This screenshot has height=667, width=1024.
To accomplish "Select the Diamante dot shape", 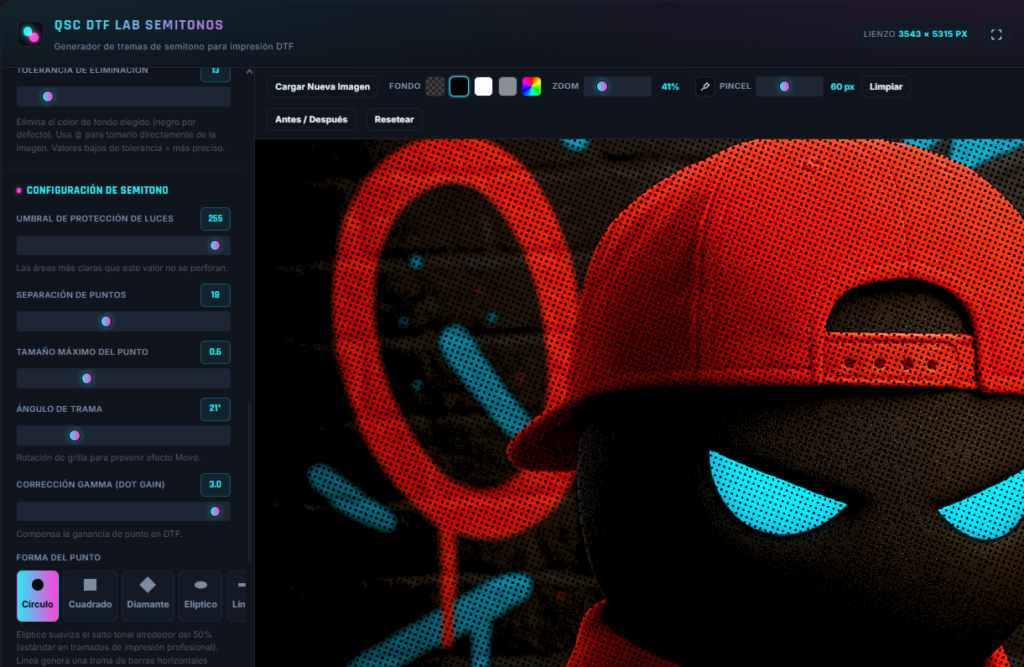I will coord(148,596).
